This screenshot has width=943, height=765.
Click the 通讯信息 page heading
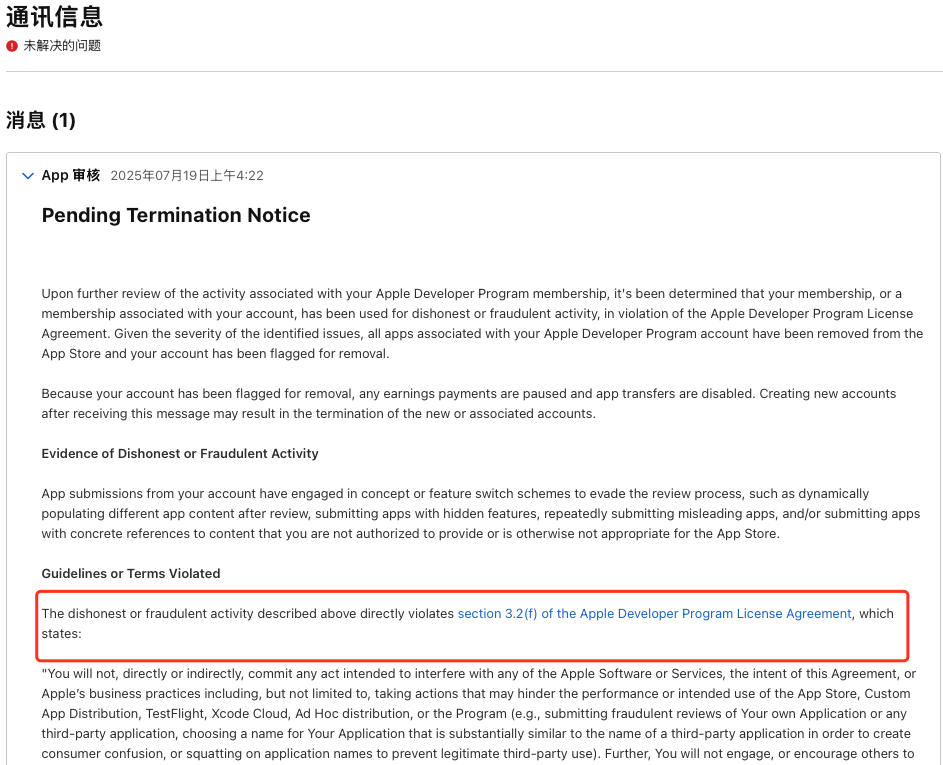point(54,16)
